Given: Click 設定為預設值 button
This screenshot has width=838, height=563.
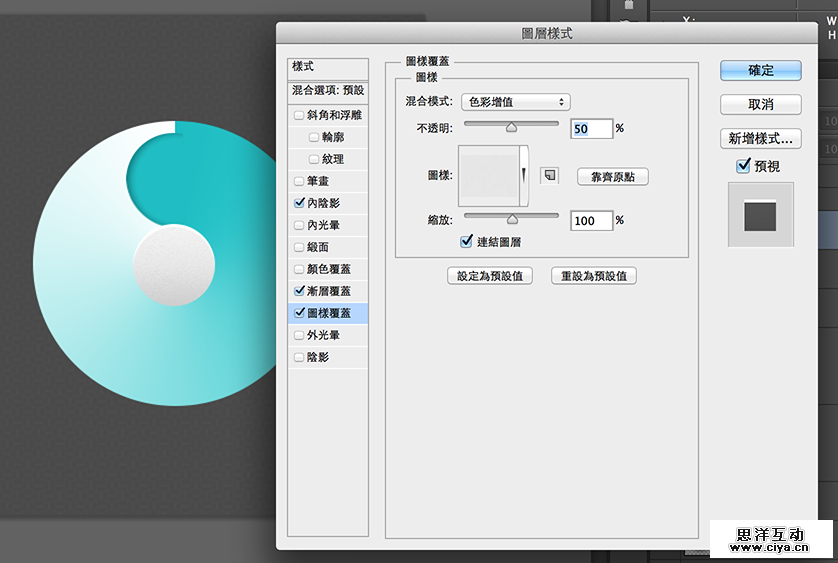Looking at the screenshot, I should point(490,276).
